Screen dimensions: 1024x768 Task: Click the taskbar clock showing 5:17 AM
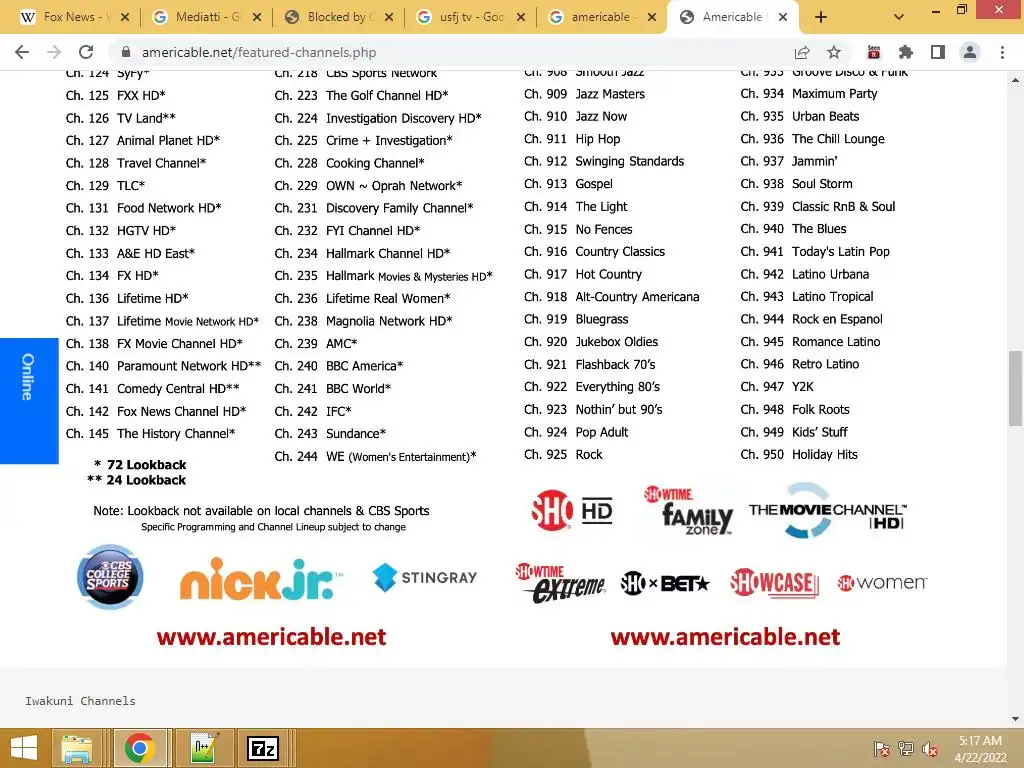click(980, 749)
